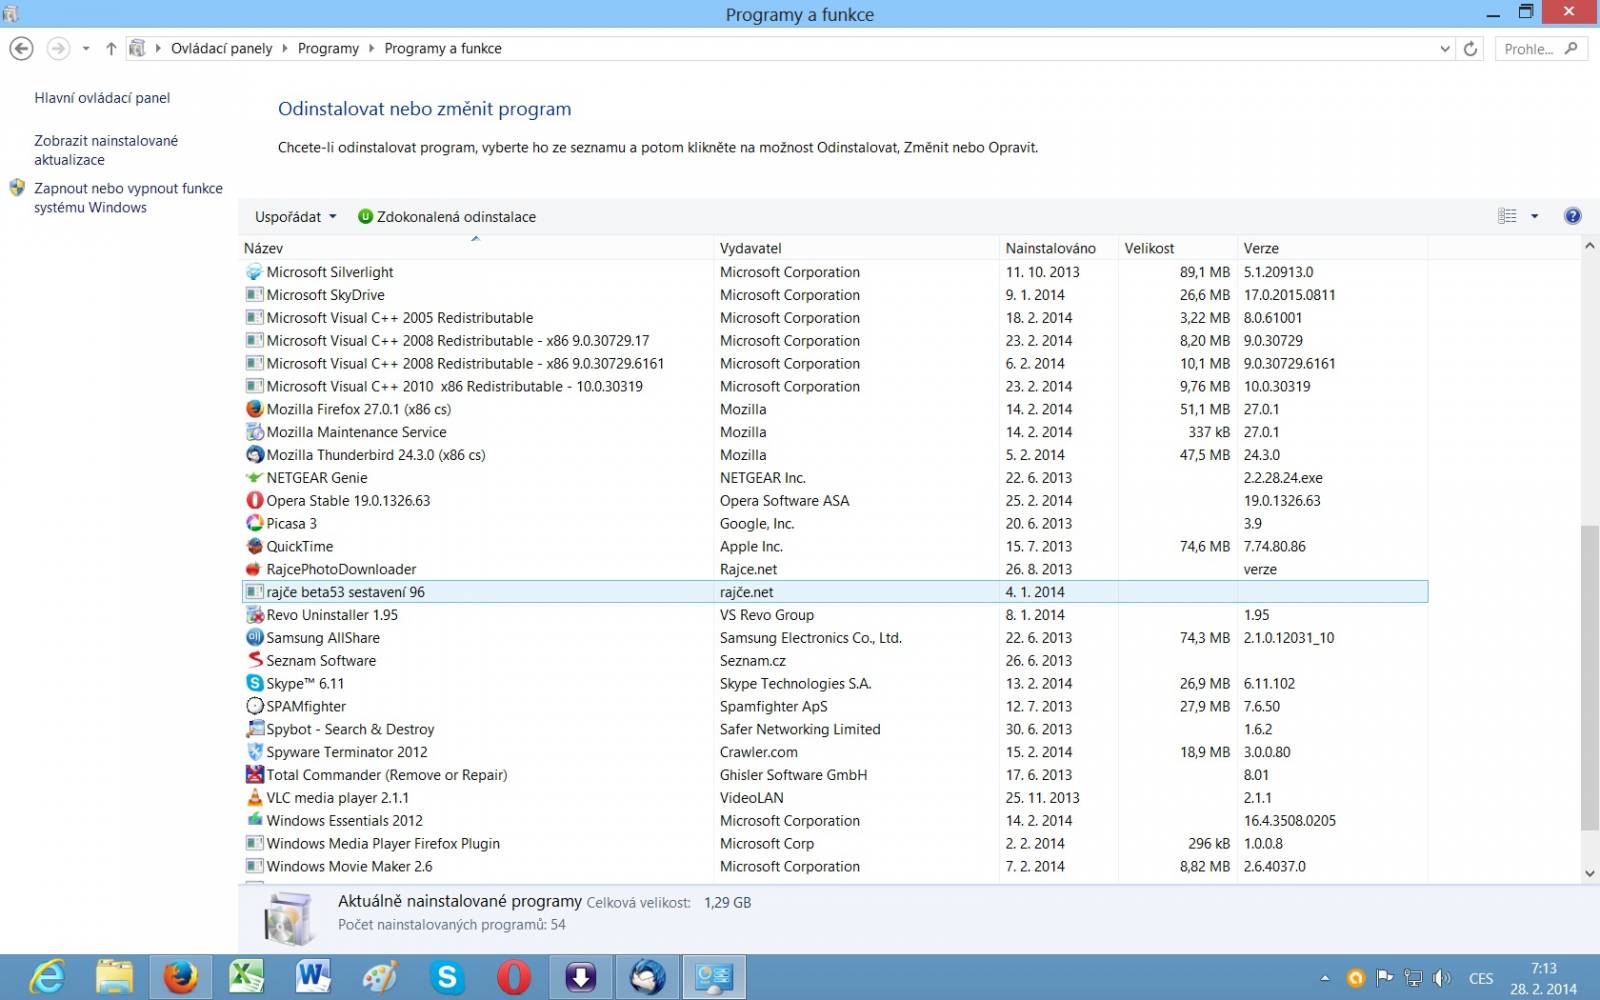This screenshot has width=1600, height=1000.
Task: Open the view options dropdown arrow
Action: (x=1534, y=216)
